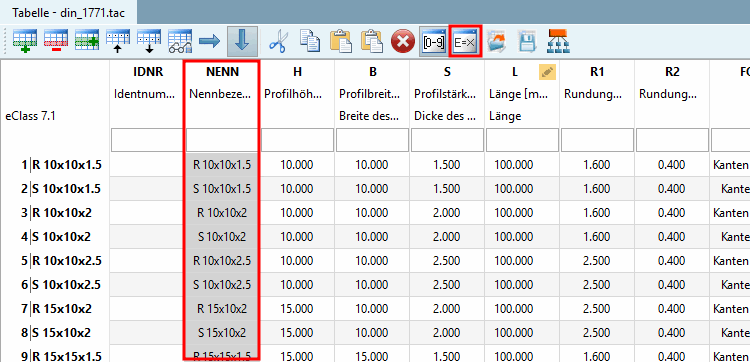Viewport: 750px width, 362px height.
Task: Set the cursor direction to the right arrow
Action: coord(210,42)
